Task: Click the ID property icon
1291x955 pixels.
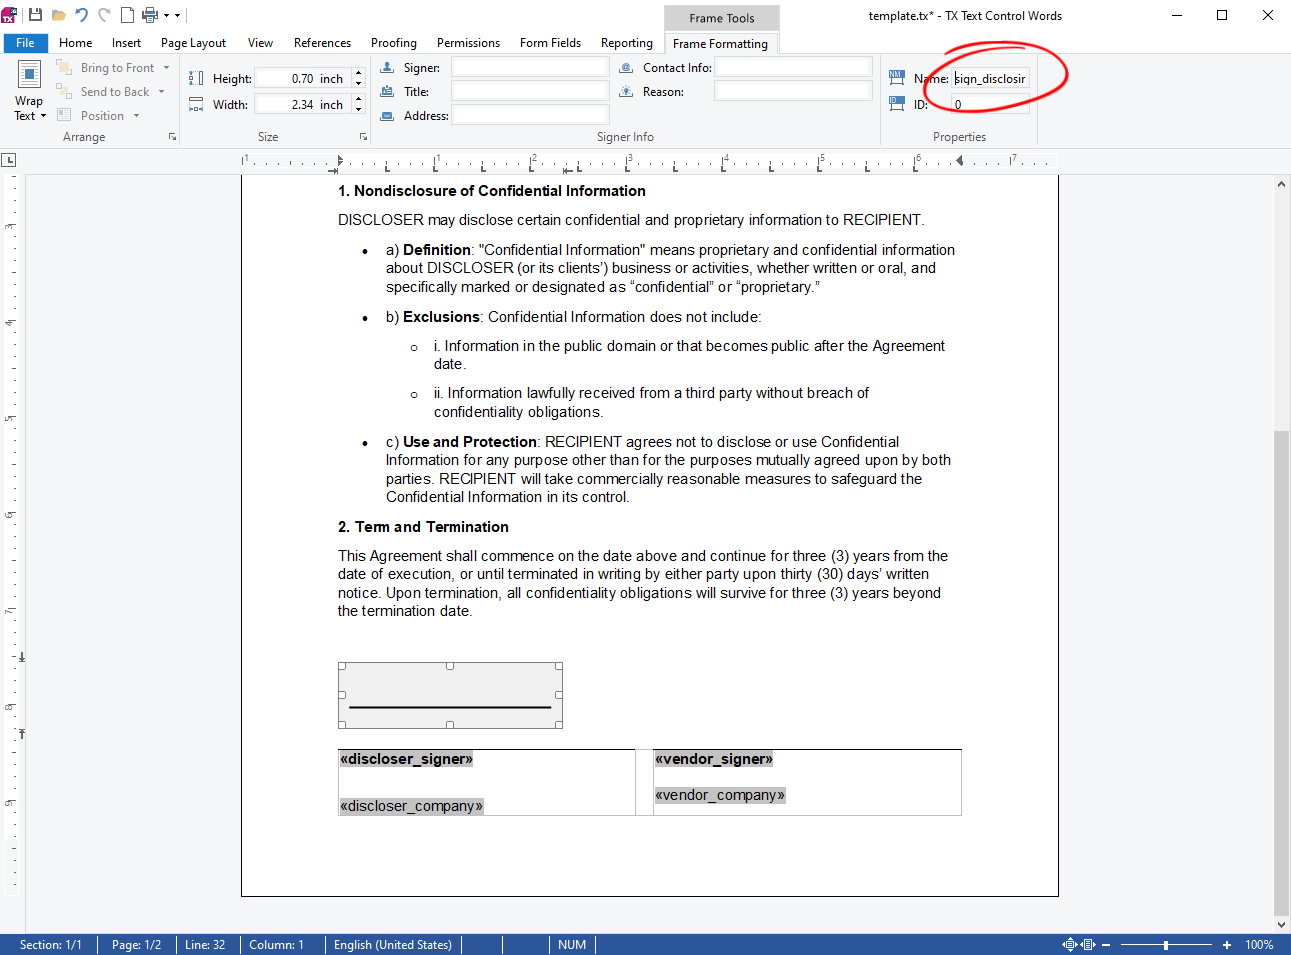Action: [897, 103]
